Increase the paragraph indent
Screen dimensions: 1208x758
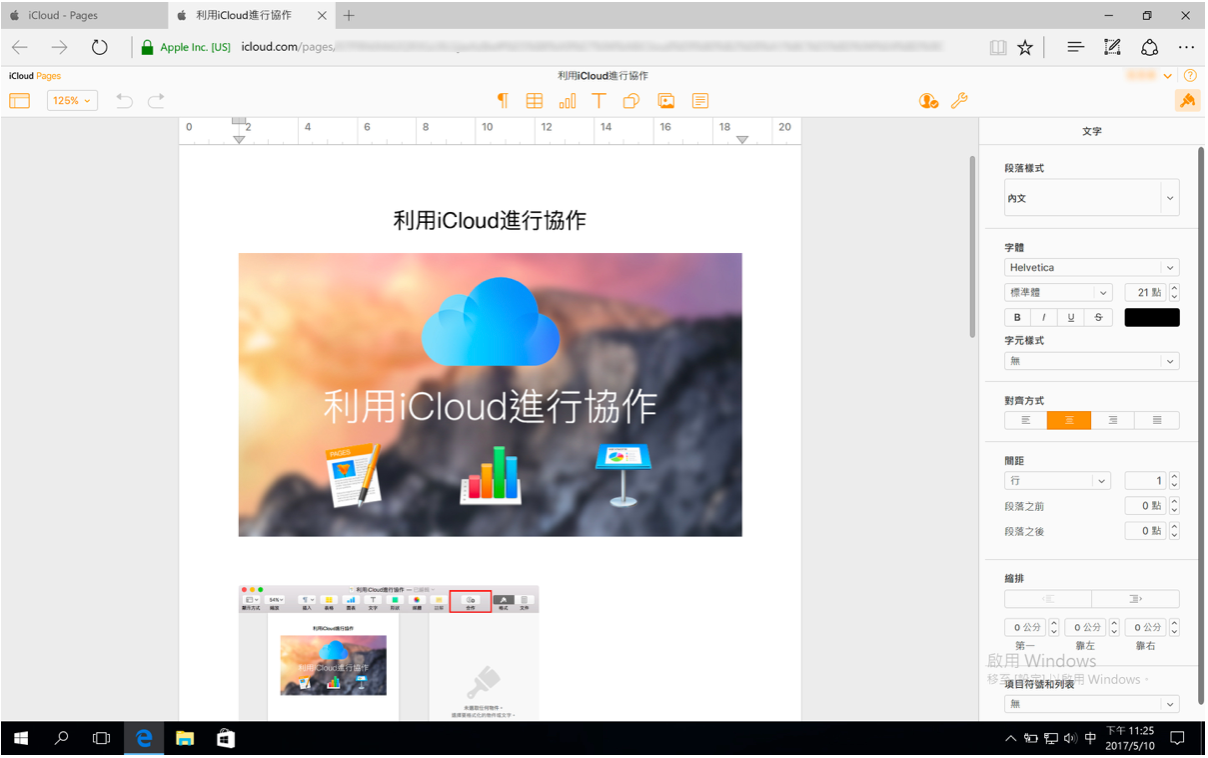point(1136,599)
